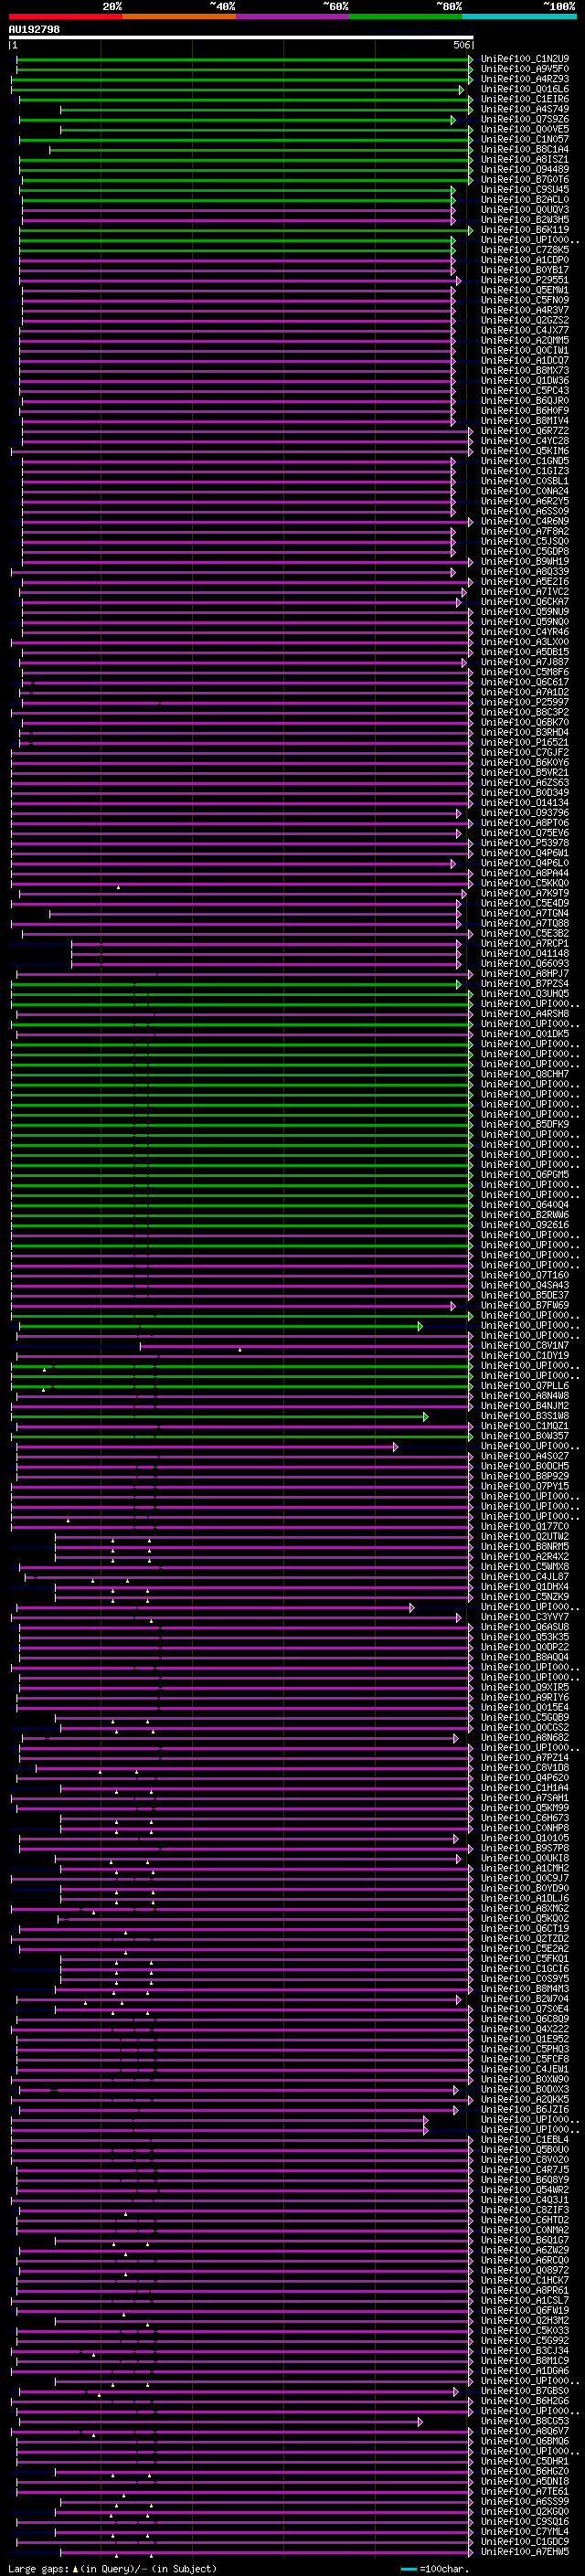Select the UniRef100_C8V1N7 label
The height and width of the screenshot is (2576, 585).
(x=525, y=1345)
